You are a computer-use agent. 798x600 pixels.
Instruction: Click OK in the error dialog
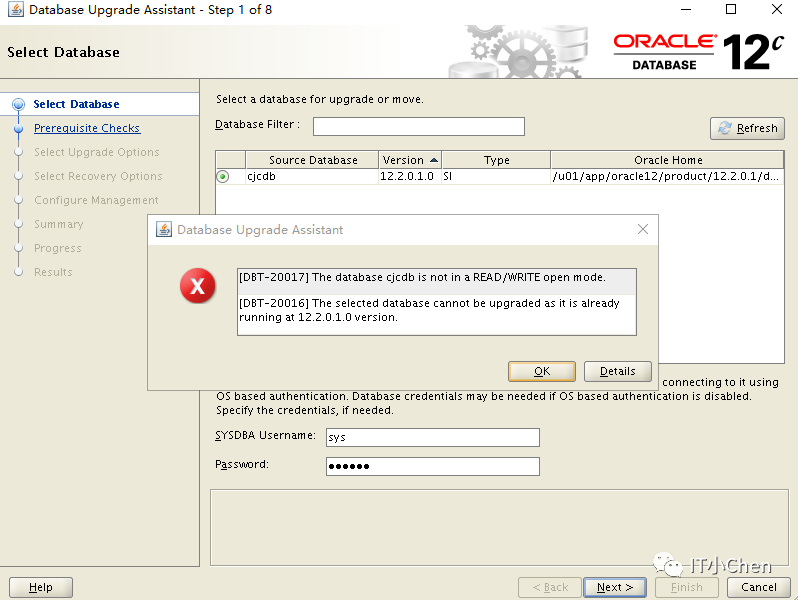click(x=542, y=372)
